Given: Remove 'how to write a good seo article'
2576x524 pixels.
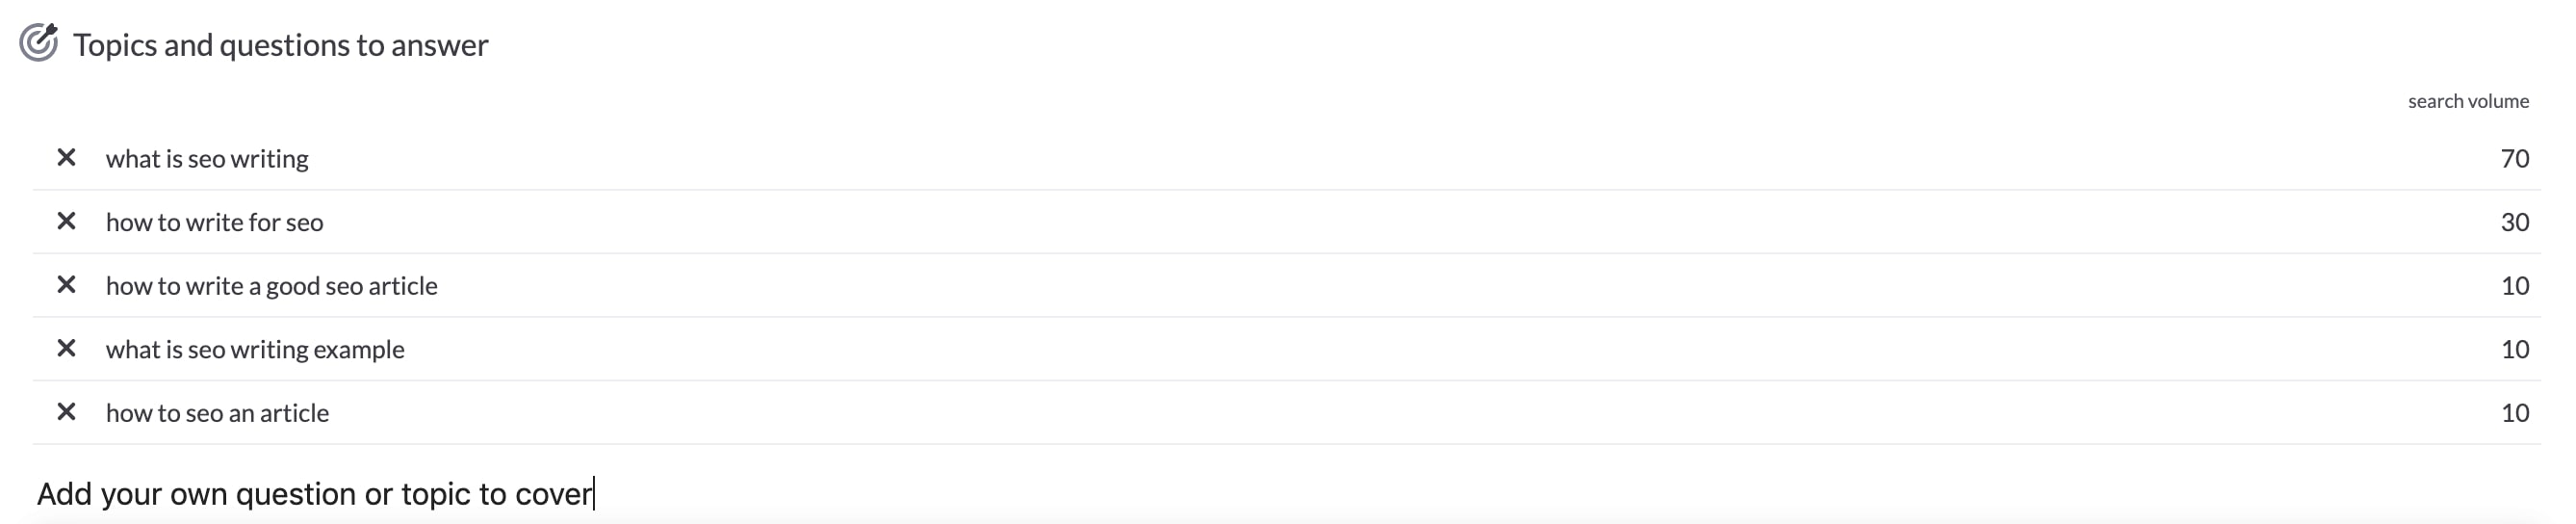Looking at the screenshot, I should [x=66, y=285].
